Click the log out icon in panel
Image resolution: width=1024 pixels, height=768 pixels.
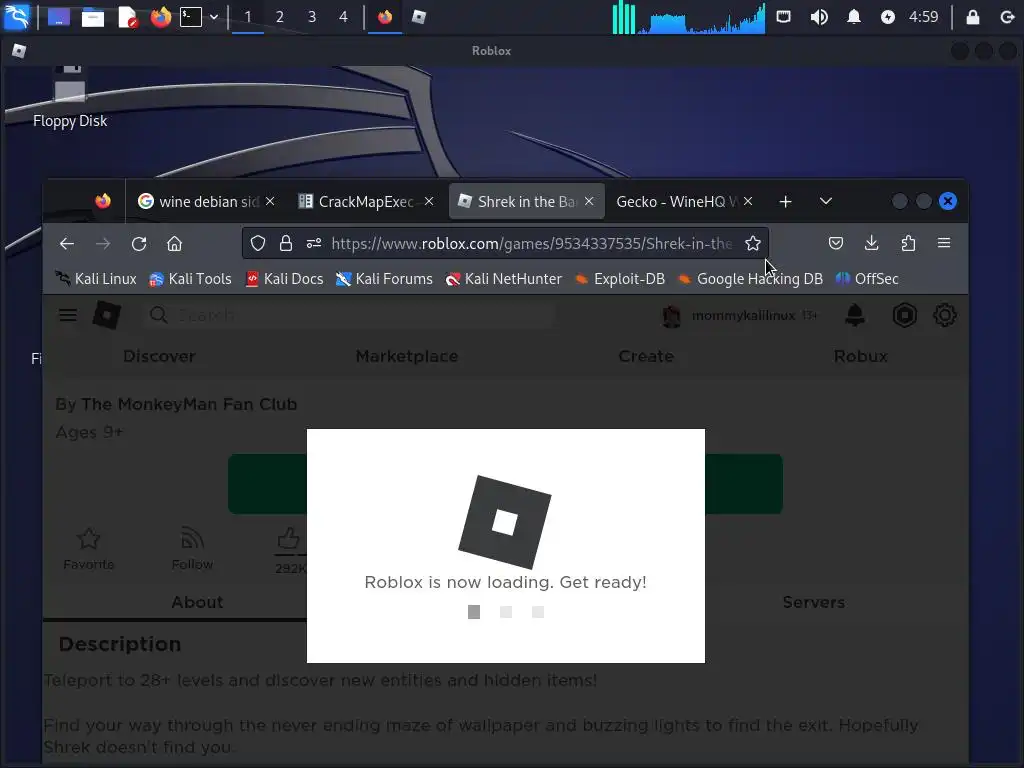click(1007, 17)
